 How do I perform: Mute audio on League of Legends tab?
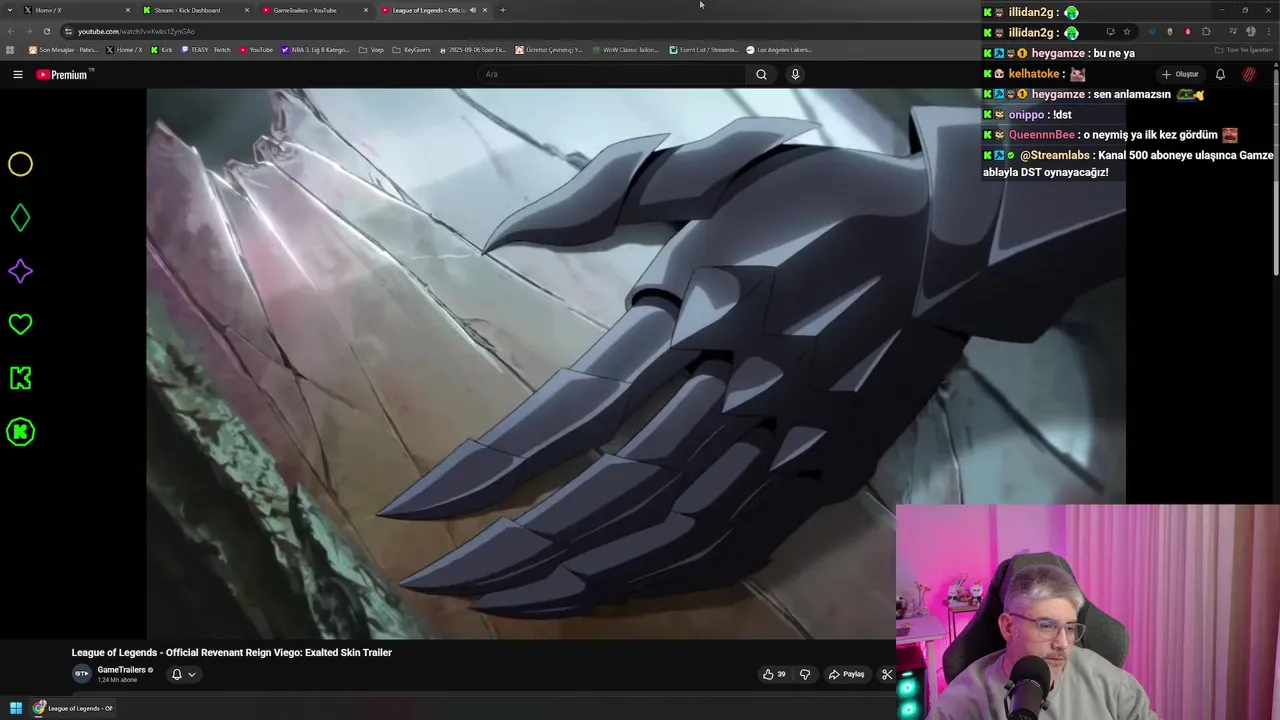(x=473, y=10)
